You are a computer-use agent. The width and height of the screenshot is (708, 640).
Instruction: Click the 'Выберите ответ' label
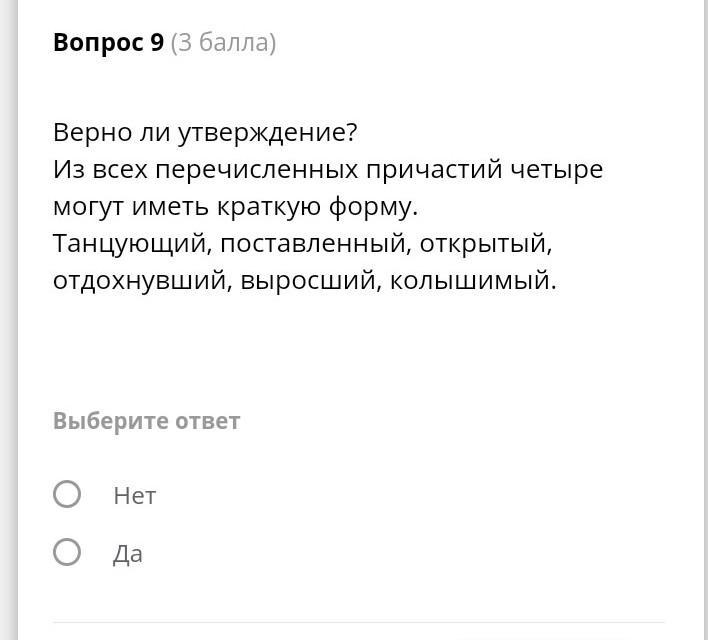tap(146, 421)
